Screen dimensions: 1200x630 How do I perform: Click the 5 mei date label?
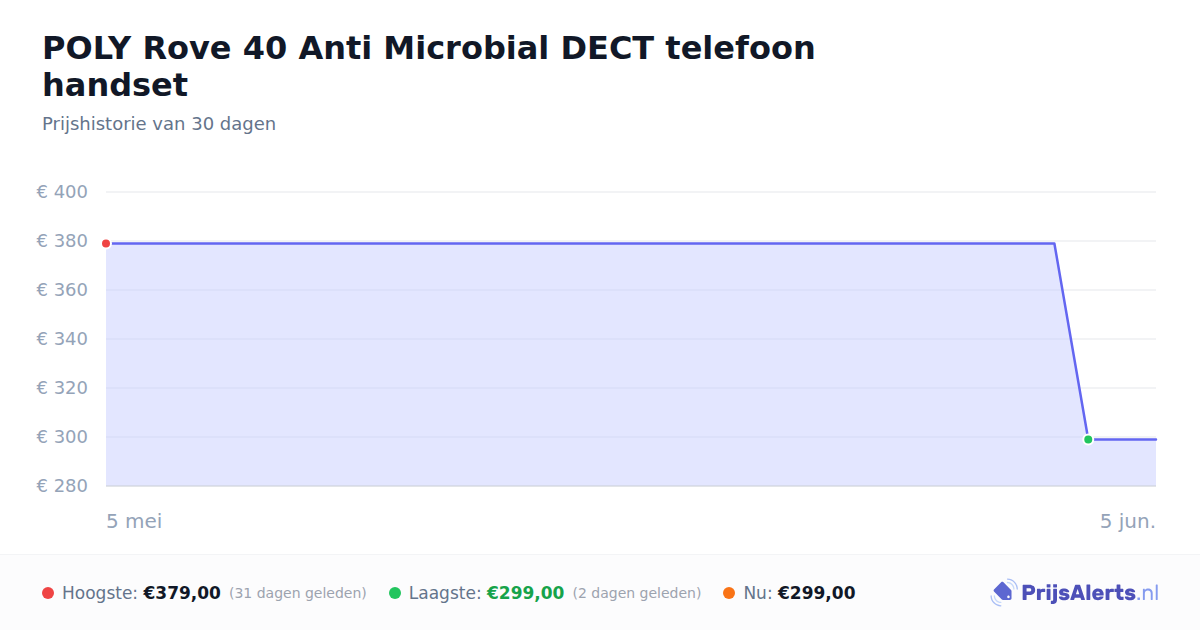(x=134, y=521)
